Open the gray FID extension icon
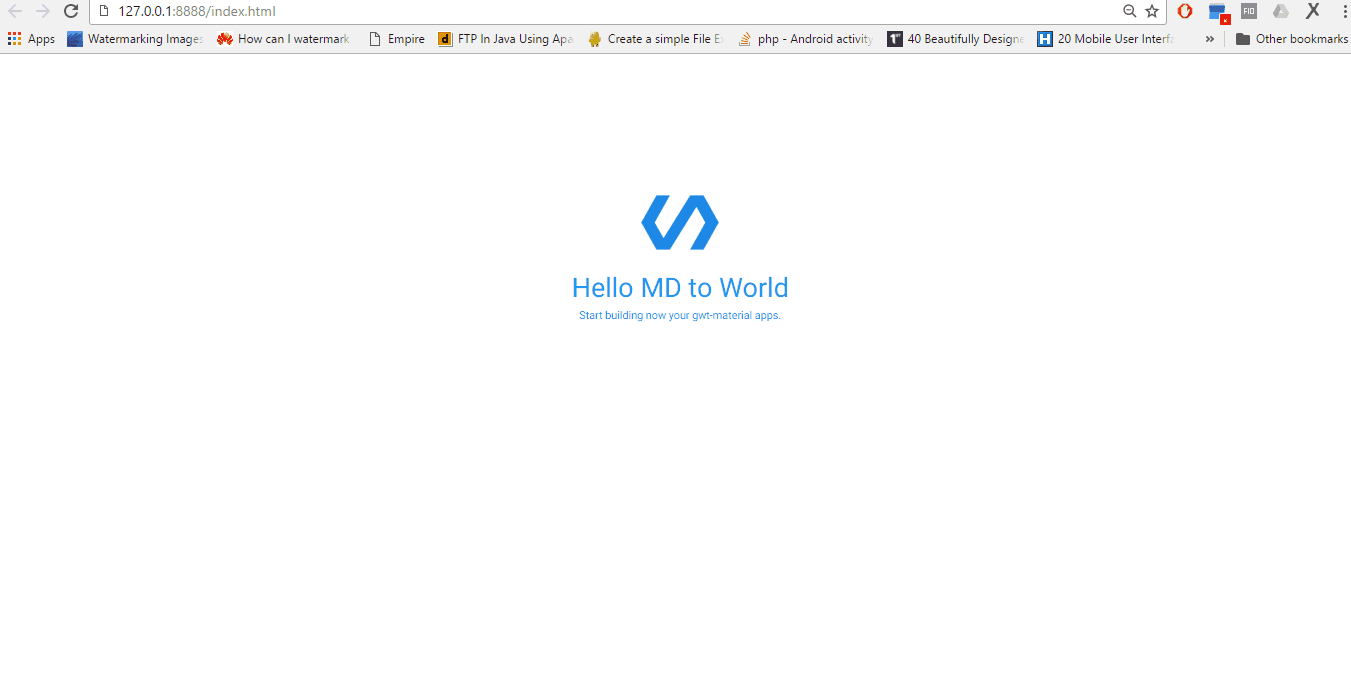Viewport: 1351px width, 689px height. coord(1249,11)
